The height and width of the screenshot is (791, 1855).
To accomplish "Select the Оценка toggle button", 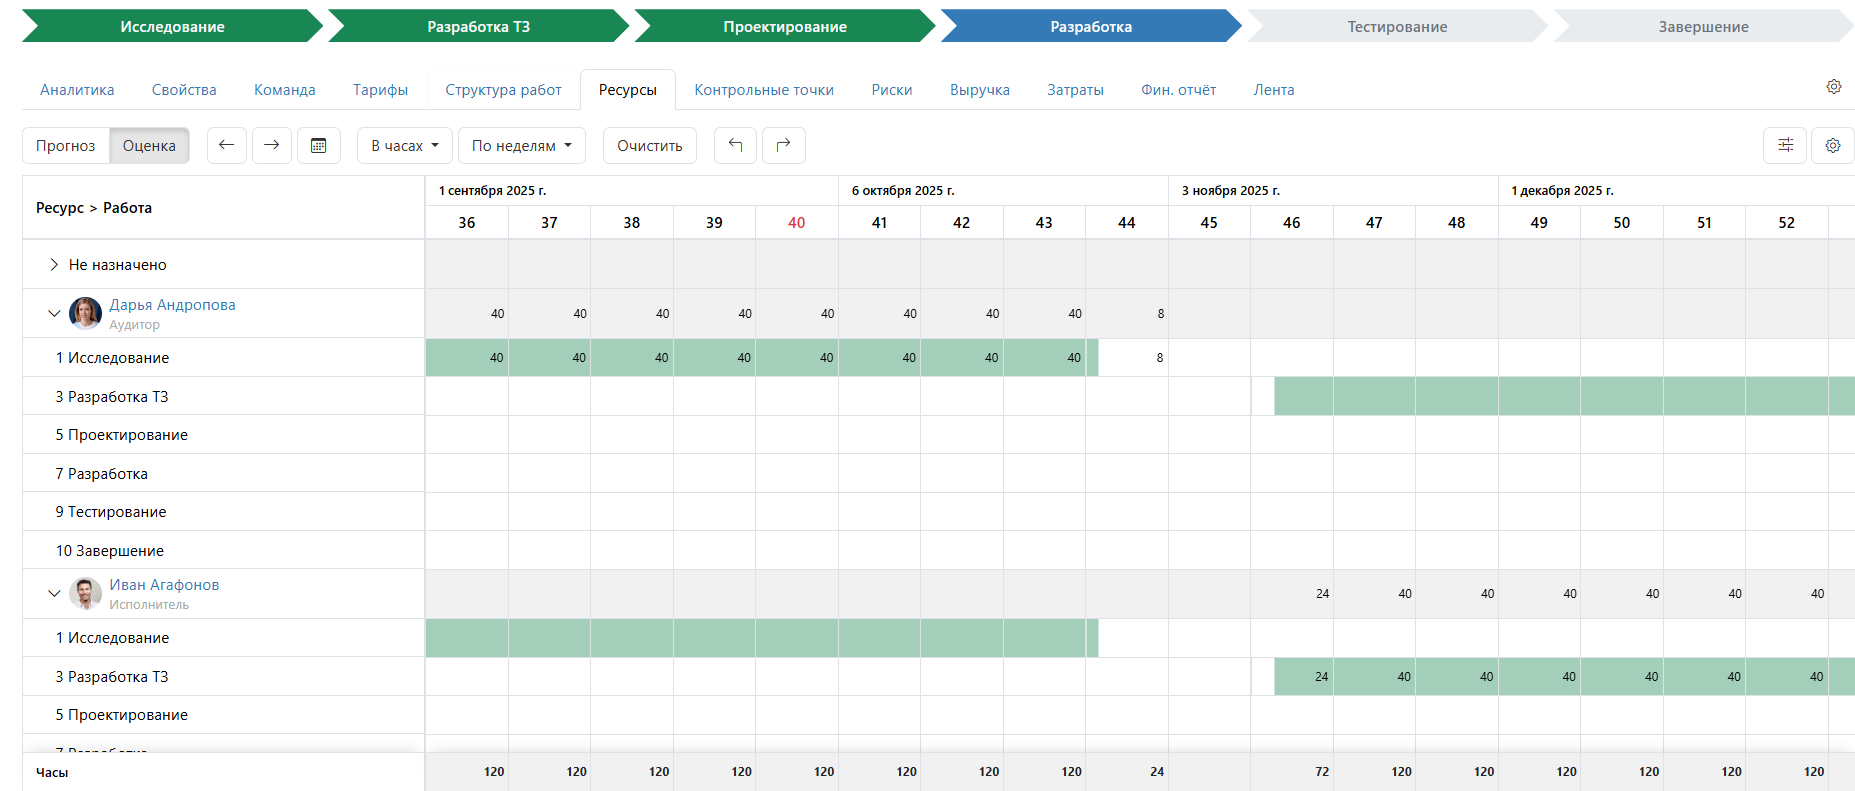I will pos(149,145).
